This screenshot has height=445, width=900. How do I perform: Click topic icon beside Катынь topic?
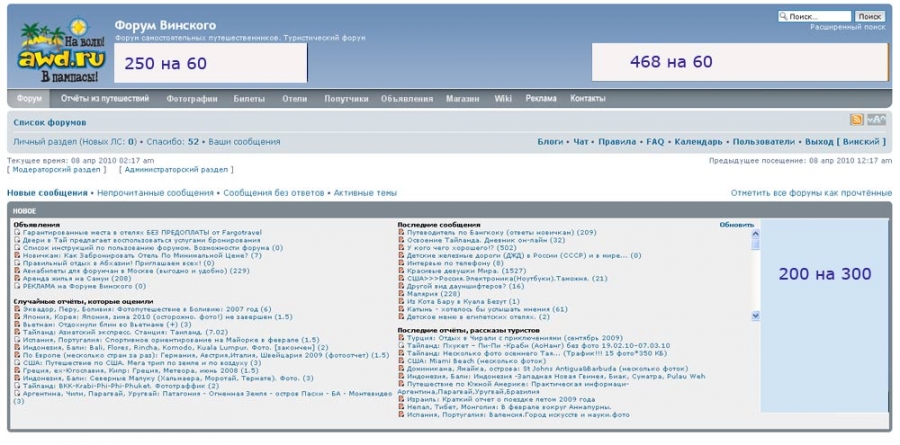click(401, 309)
